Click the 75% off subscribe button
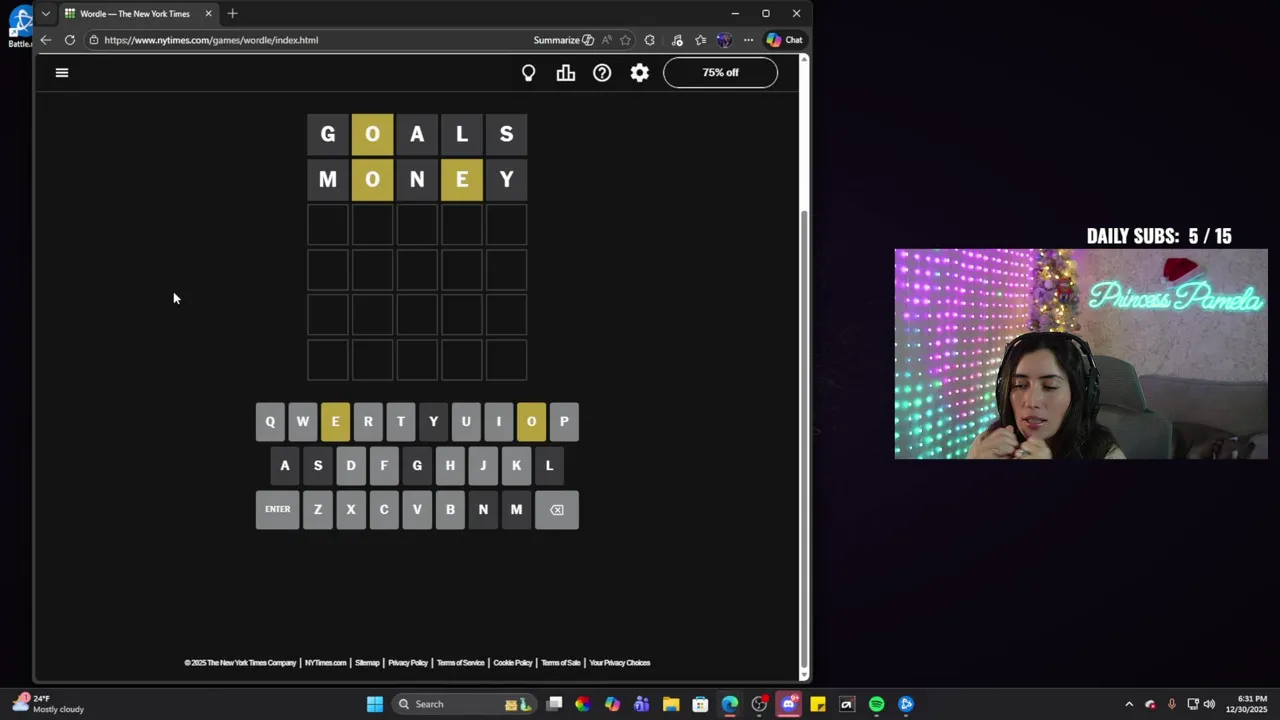Image resolution: width=1280 pixels, height=720 pixels. pyautogui.click(x=720, y=72)
